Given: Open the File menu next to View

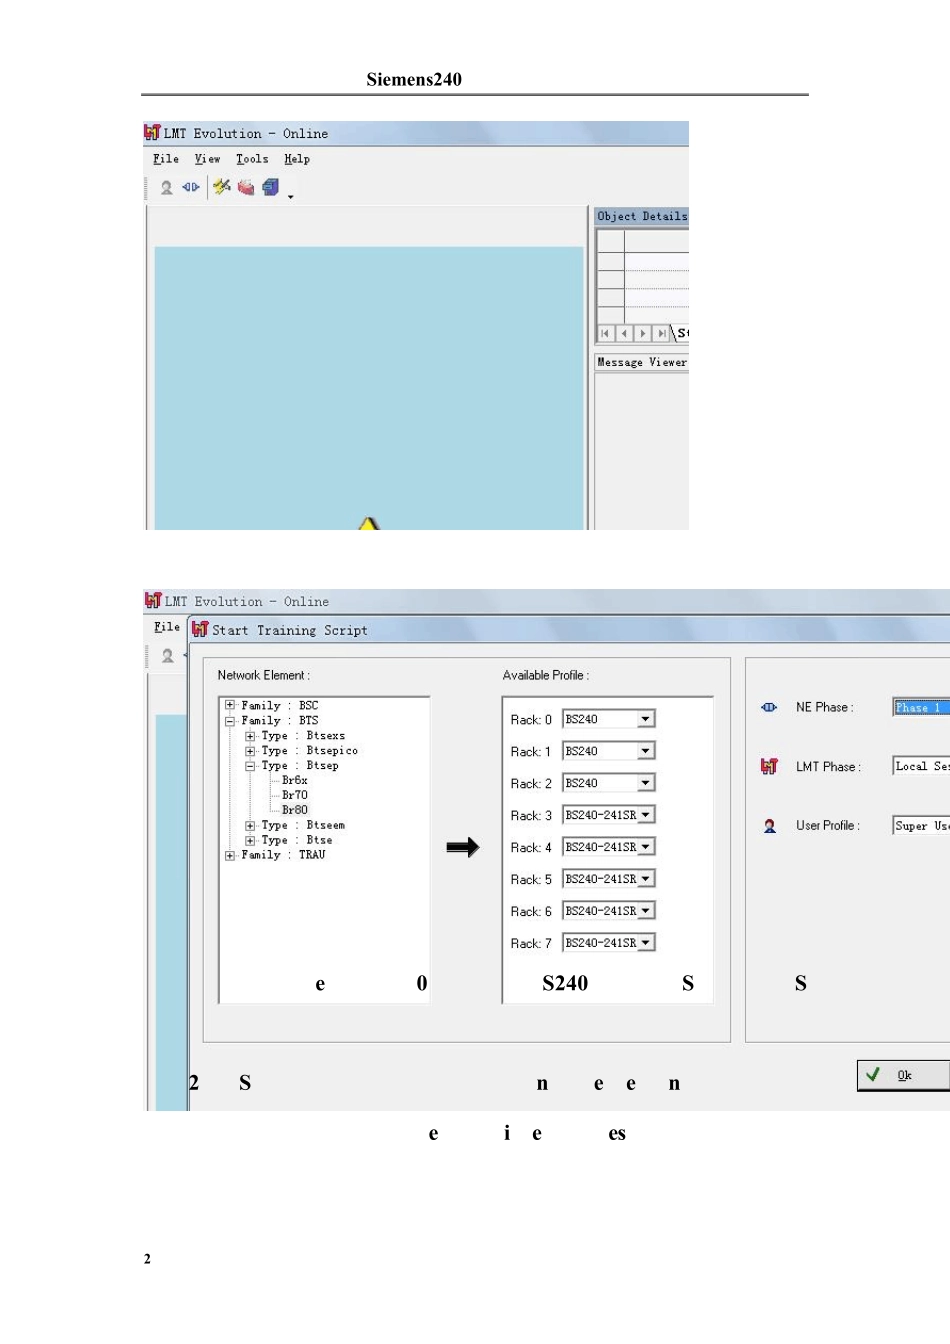Looking at the screenshot, I should click(166, 159).
